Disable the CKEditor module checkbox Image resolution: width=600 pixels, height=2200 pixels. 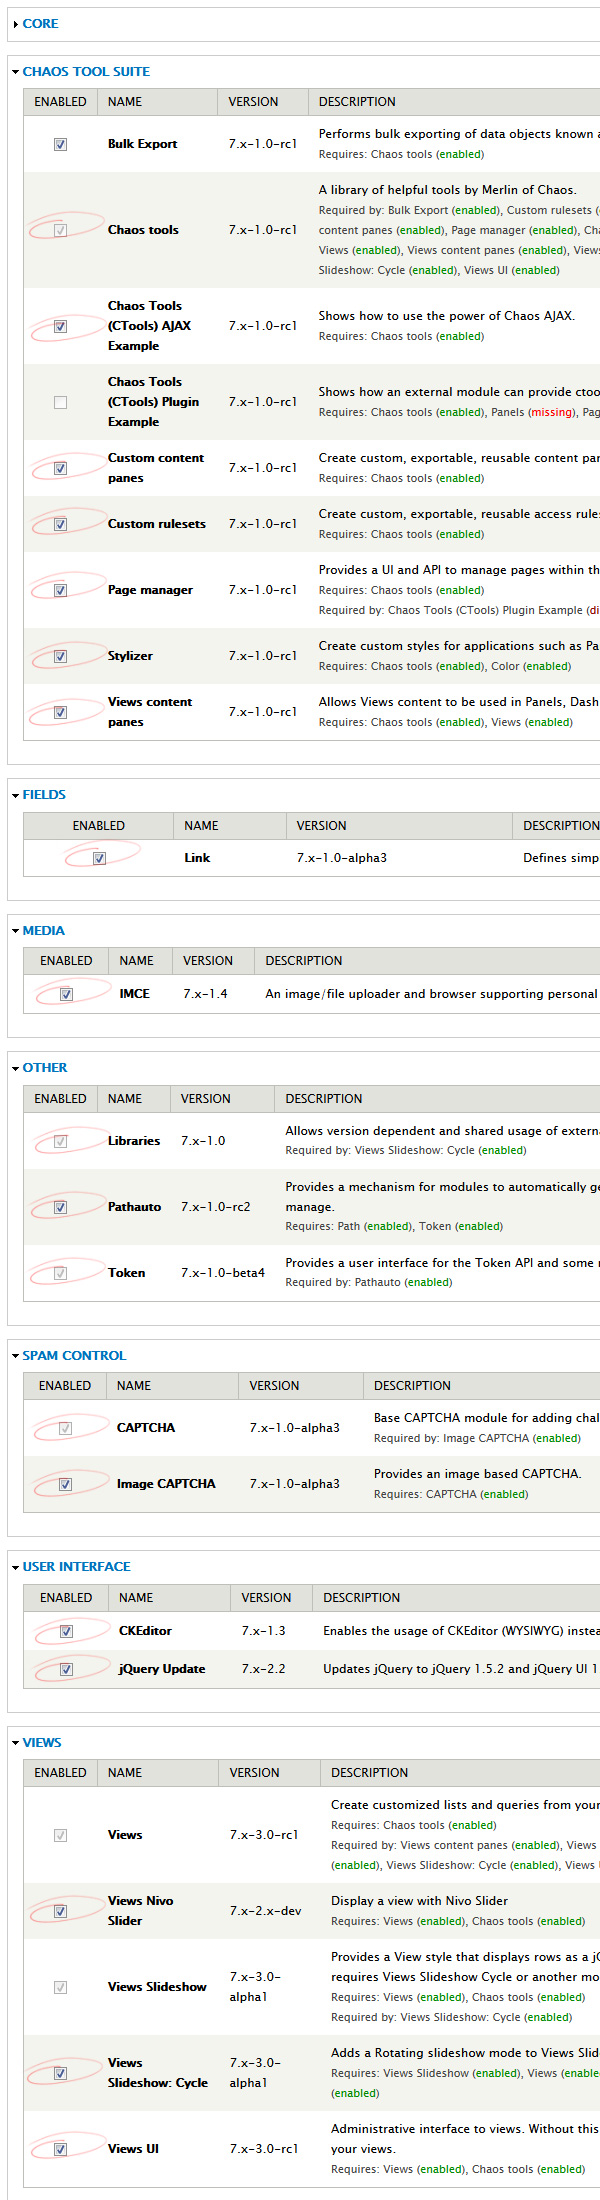point(66,1631)
